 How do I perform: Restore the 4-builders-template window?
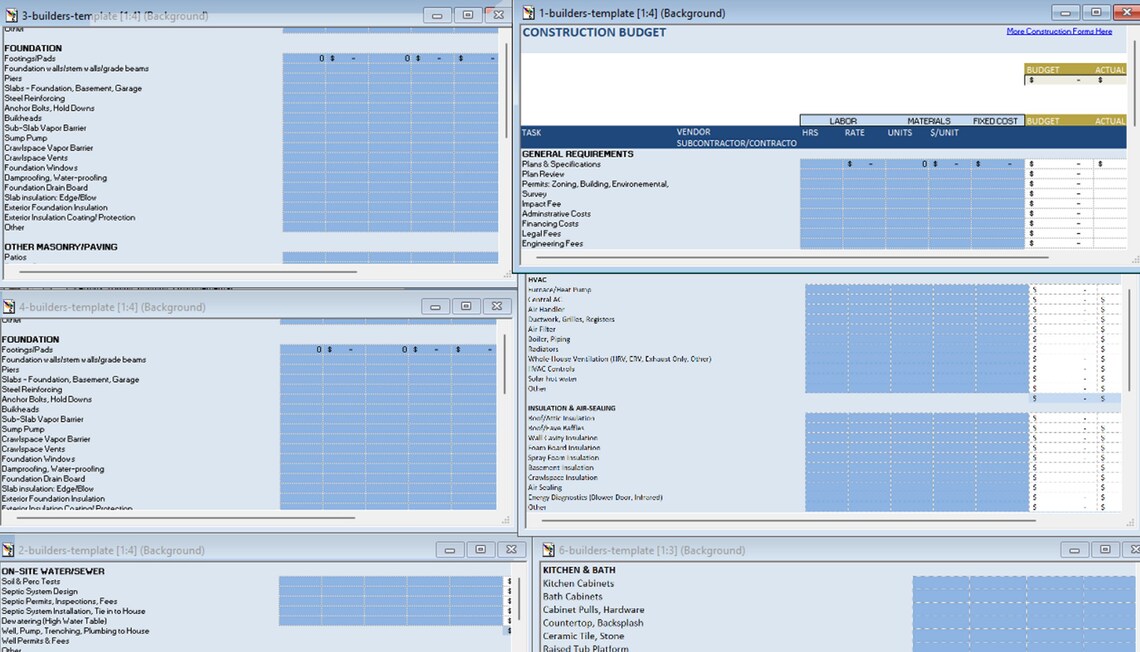[467, 306]
